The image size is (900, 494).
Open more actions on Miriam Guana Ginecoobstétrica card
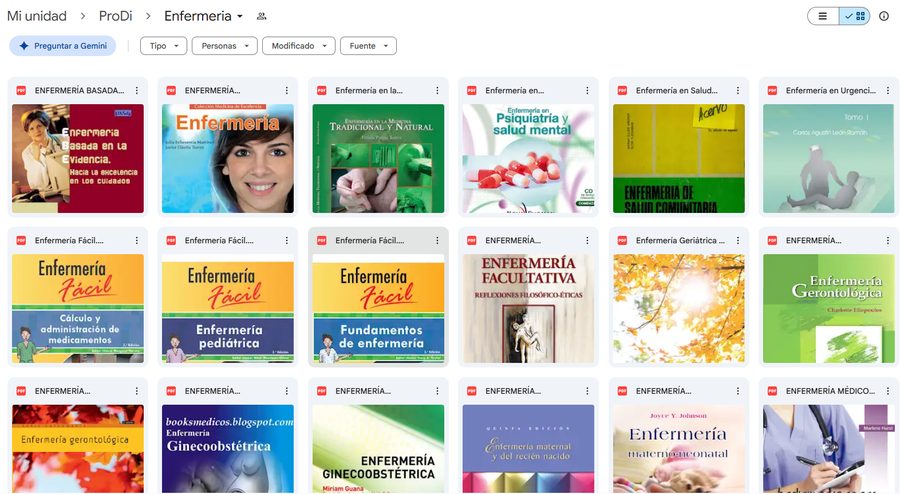[437, 391]
